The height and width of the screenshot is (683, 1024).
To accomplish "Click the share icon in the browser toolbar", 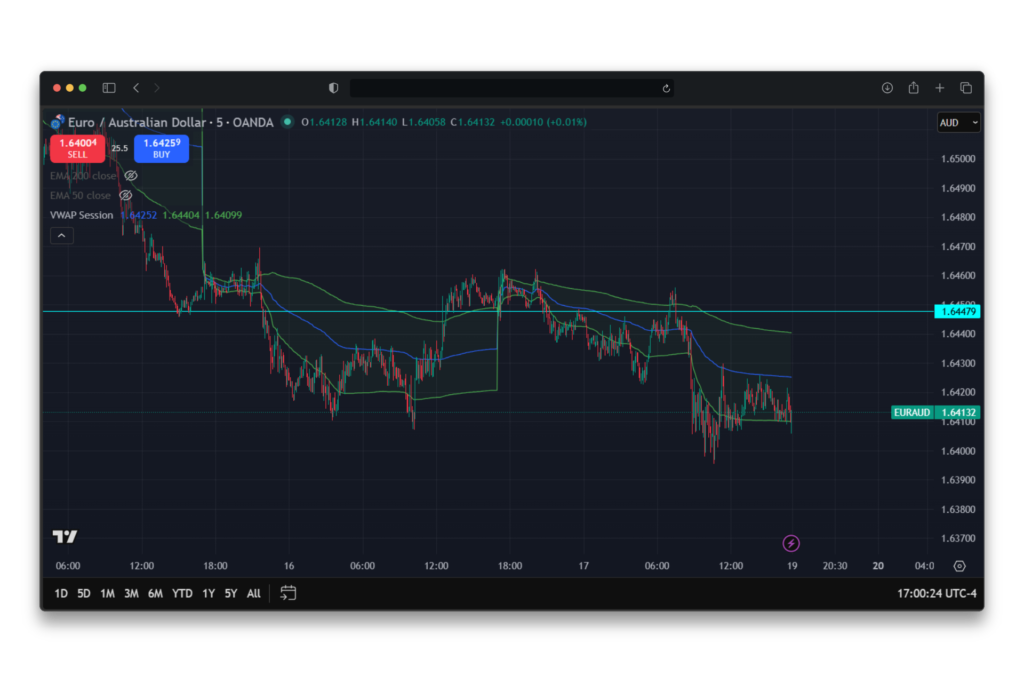I will pos(913,87).
